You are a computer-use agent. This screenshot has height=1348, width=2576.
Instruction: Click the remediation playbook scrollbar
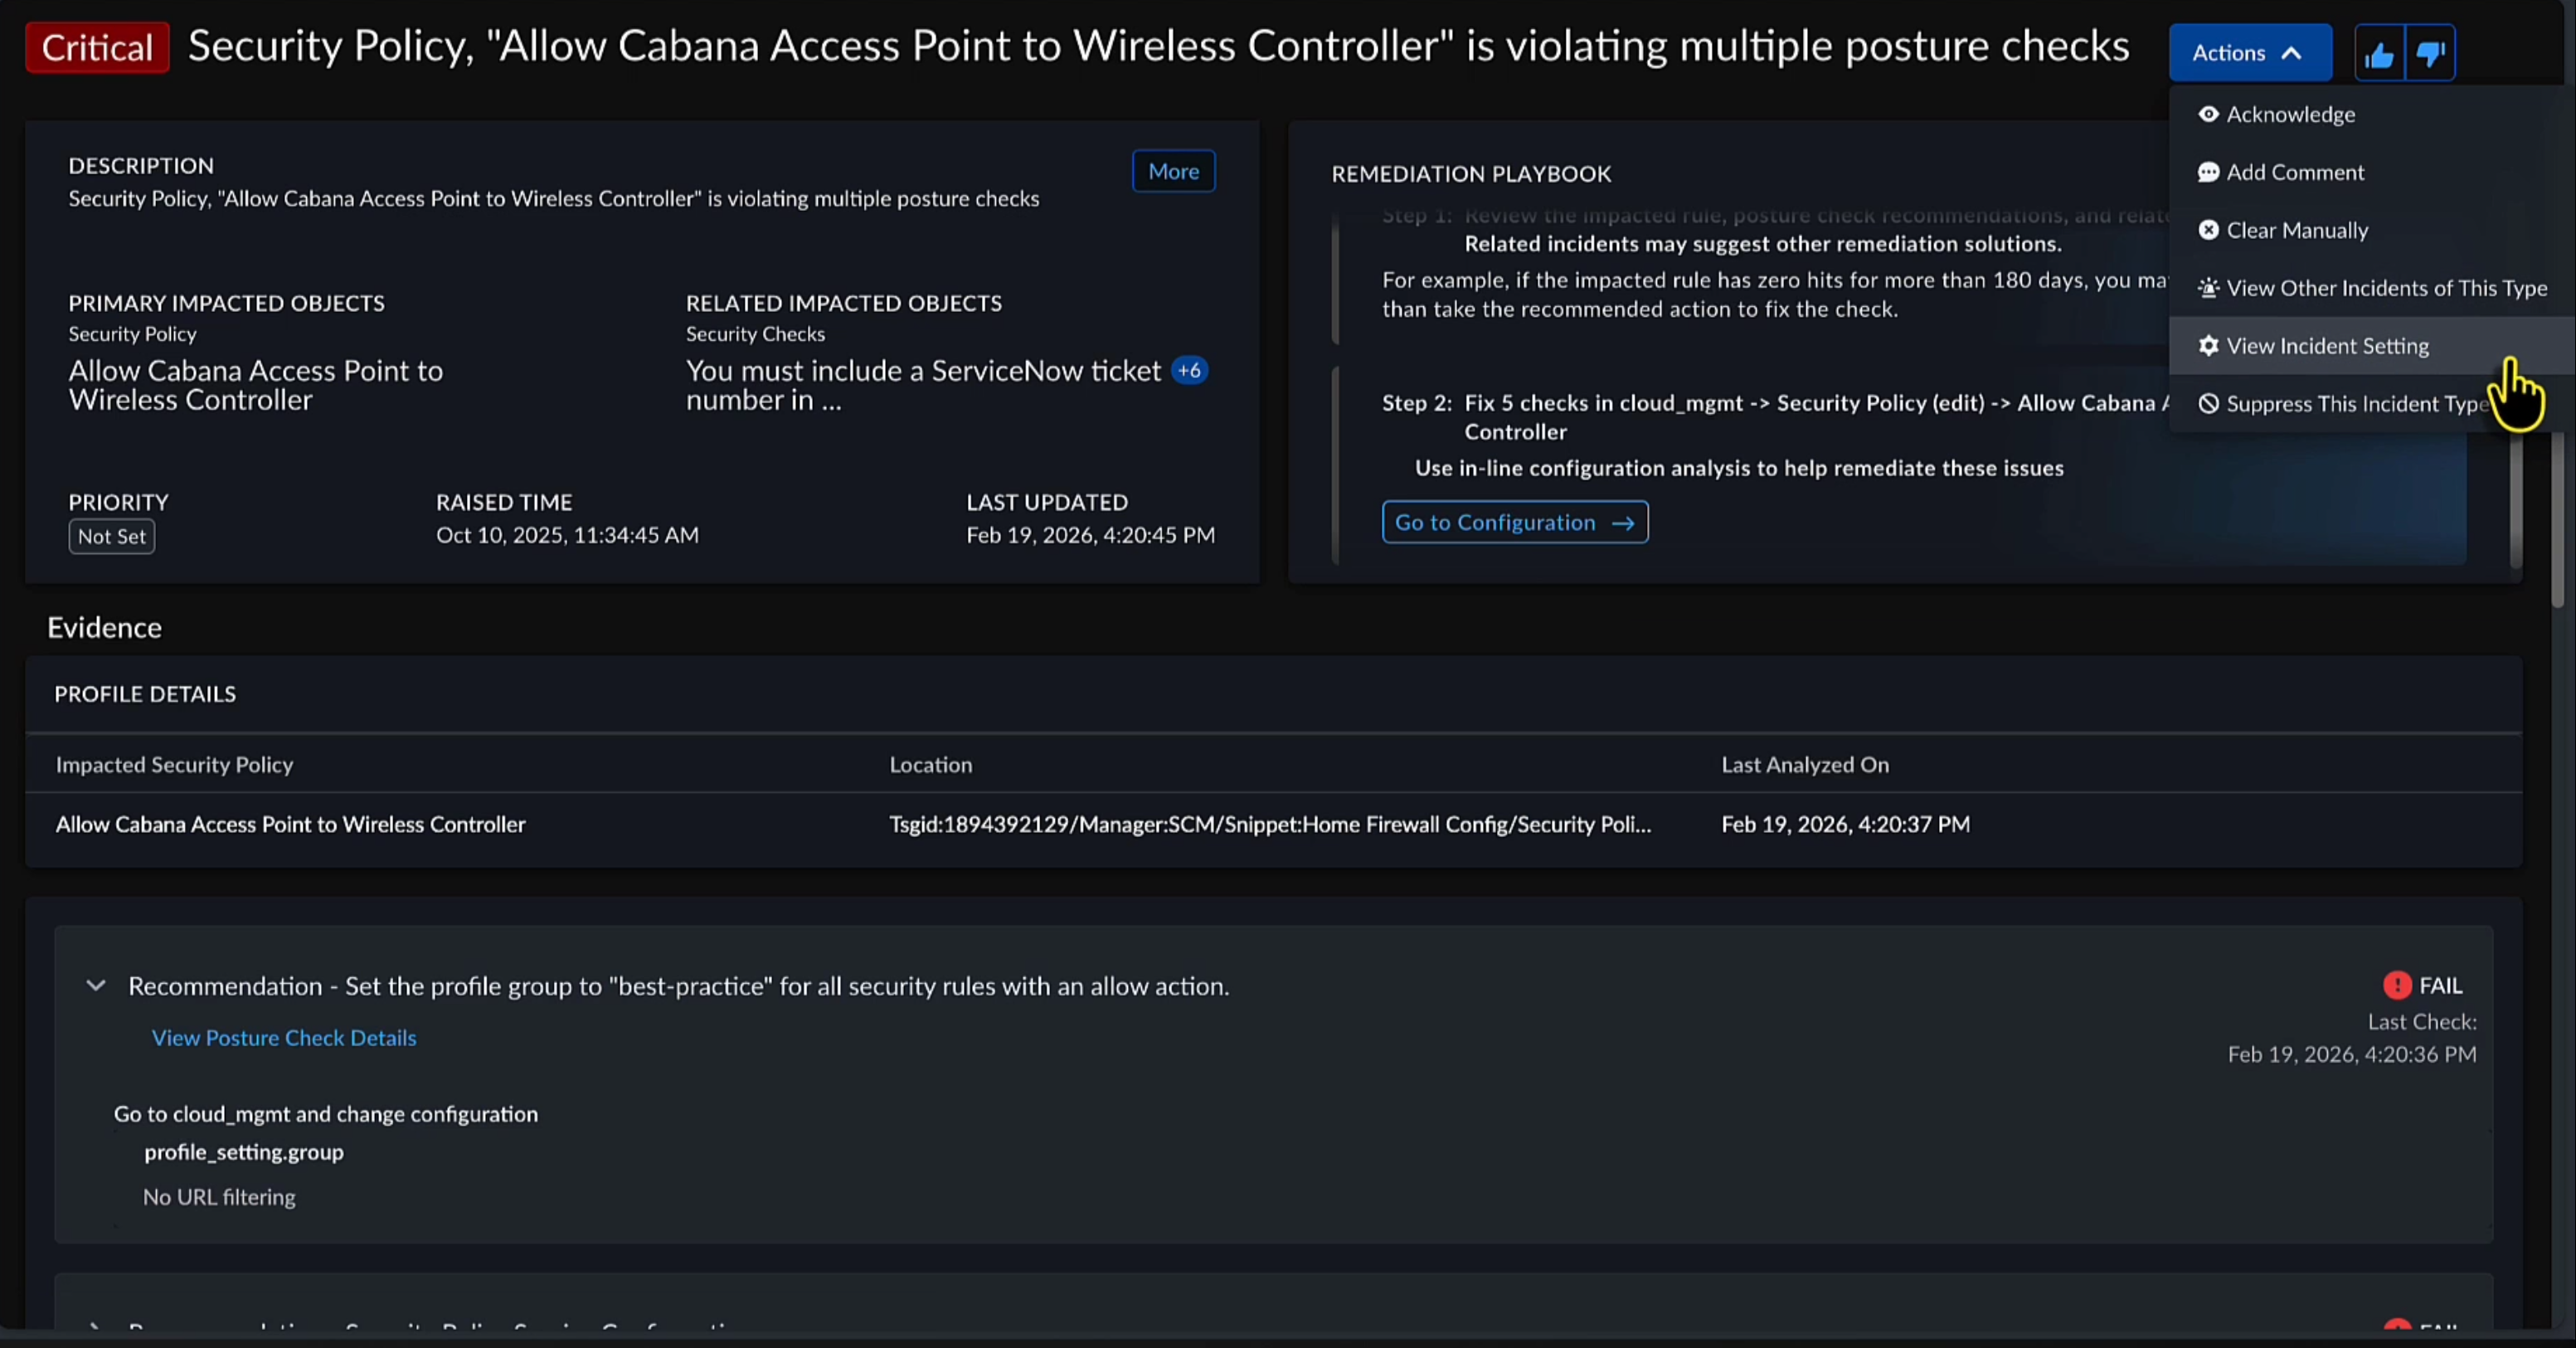tap(2515, 500)
